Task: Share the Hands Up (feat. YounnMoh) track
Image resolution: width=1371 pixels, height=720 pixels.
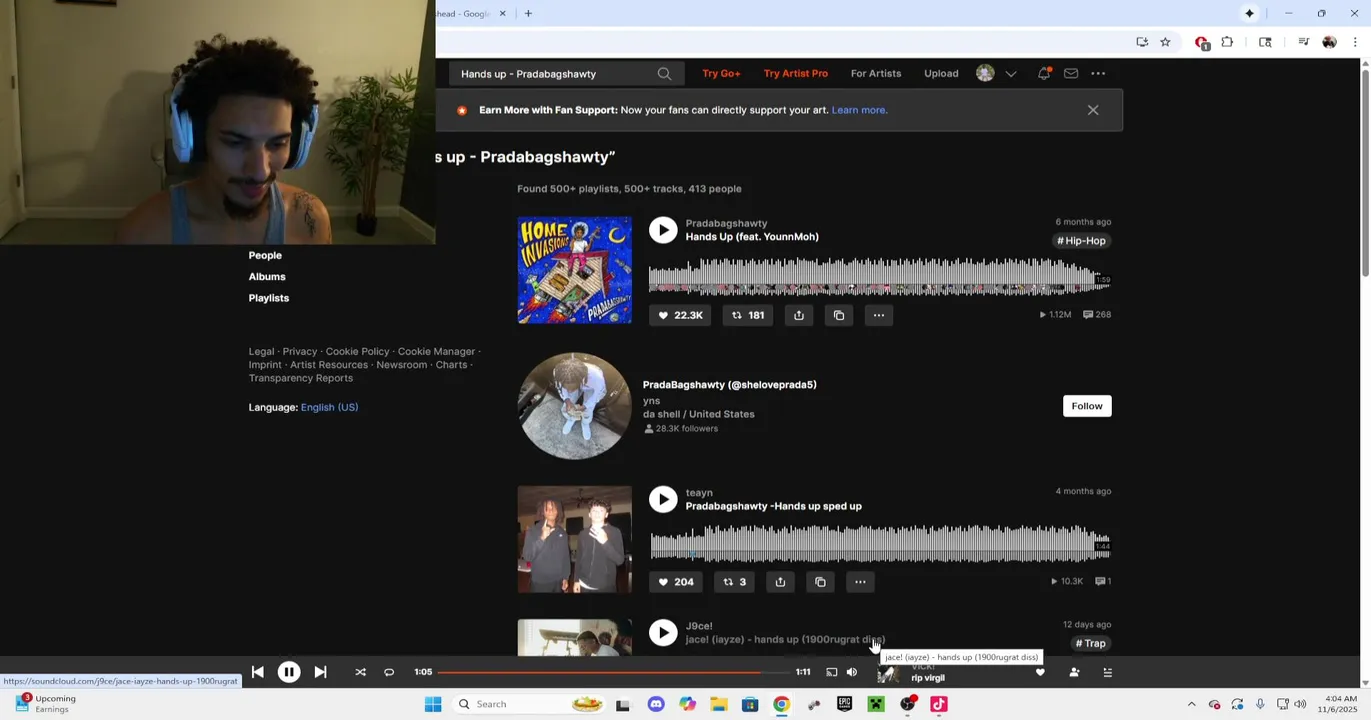Action: pyautogui.click(x=799, y=315)
